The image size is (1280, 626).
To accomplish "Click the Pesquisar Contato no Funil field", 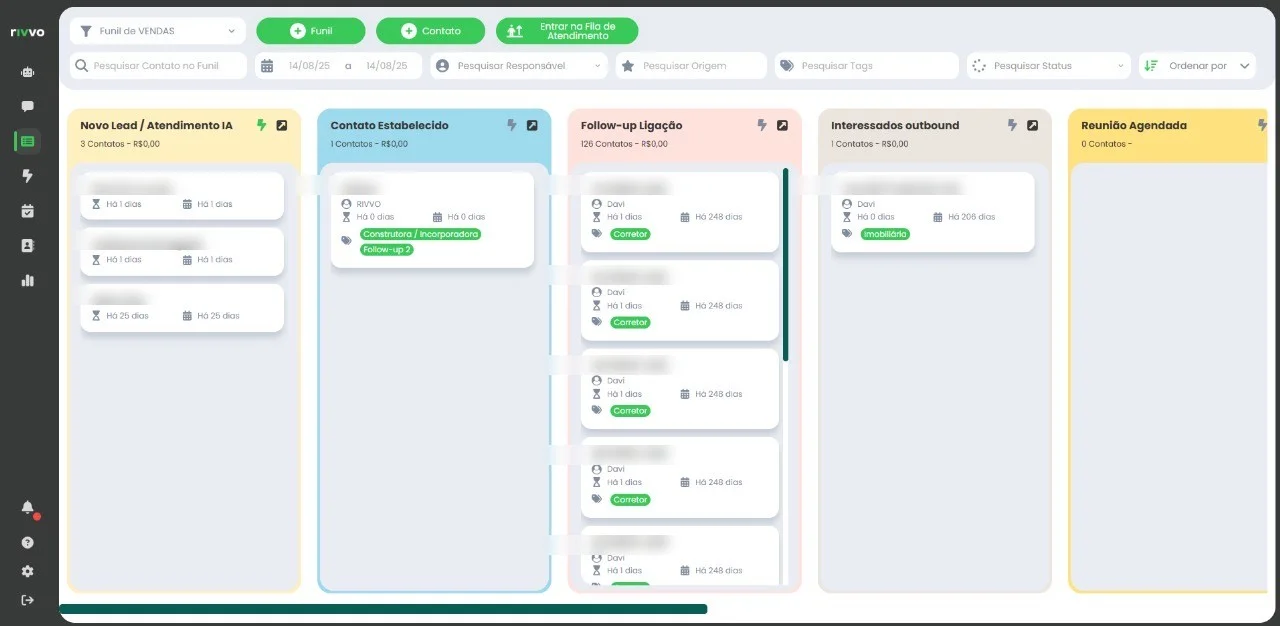I will (x=157, y=65).
